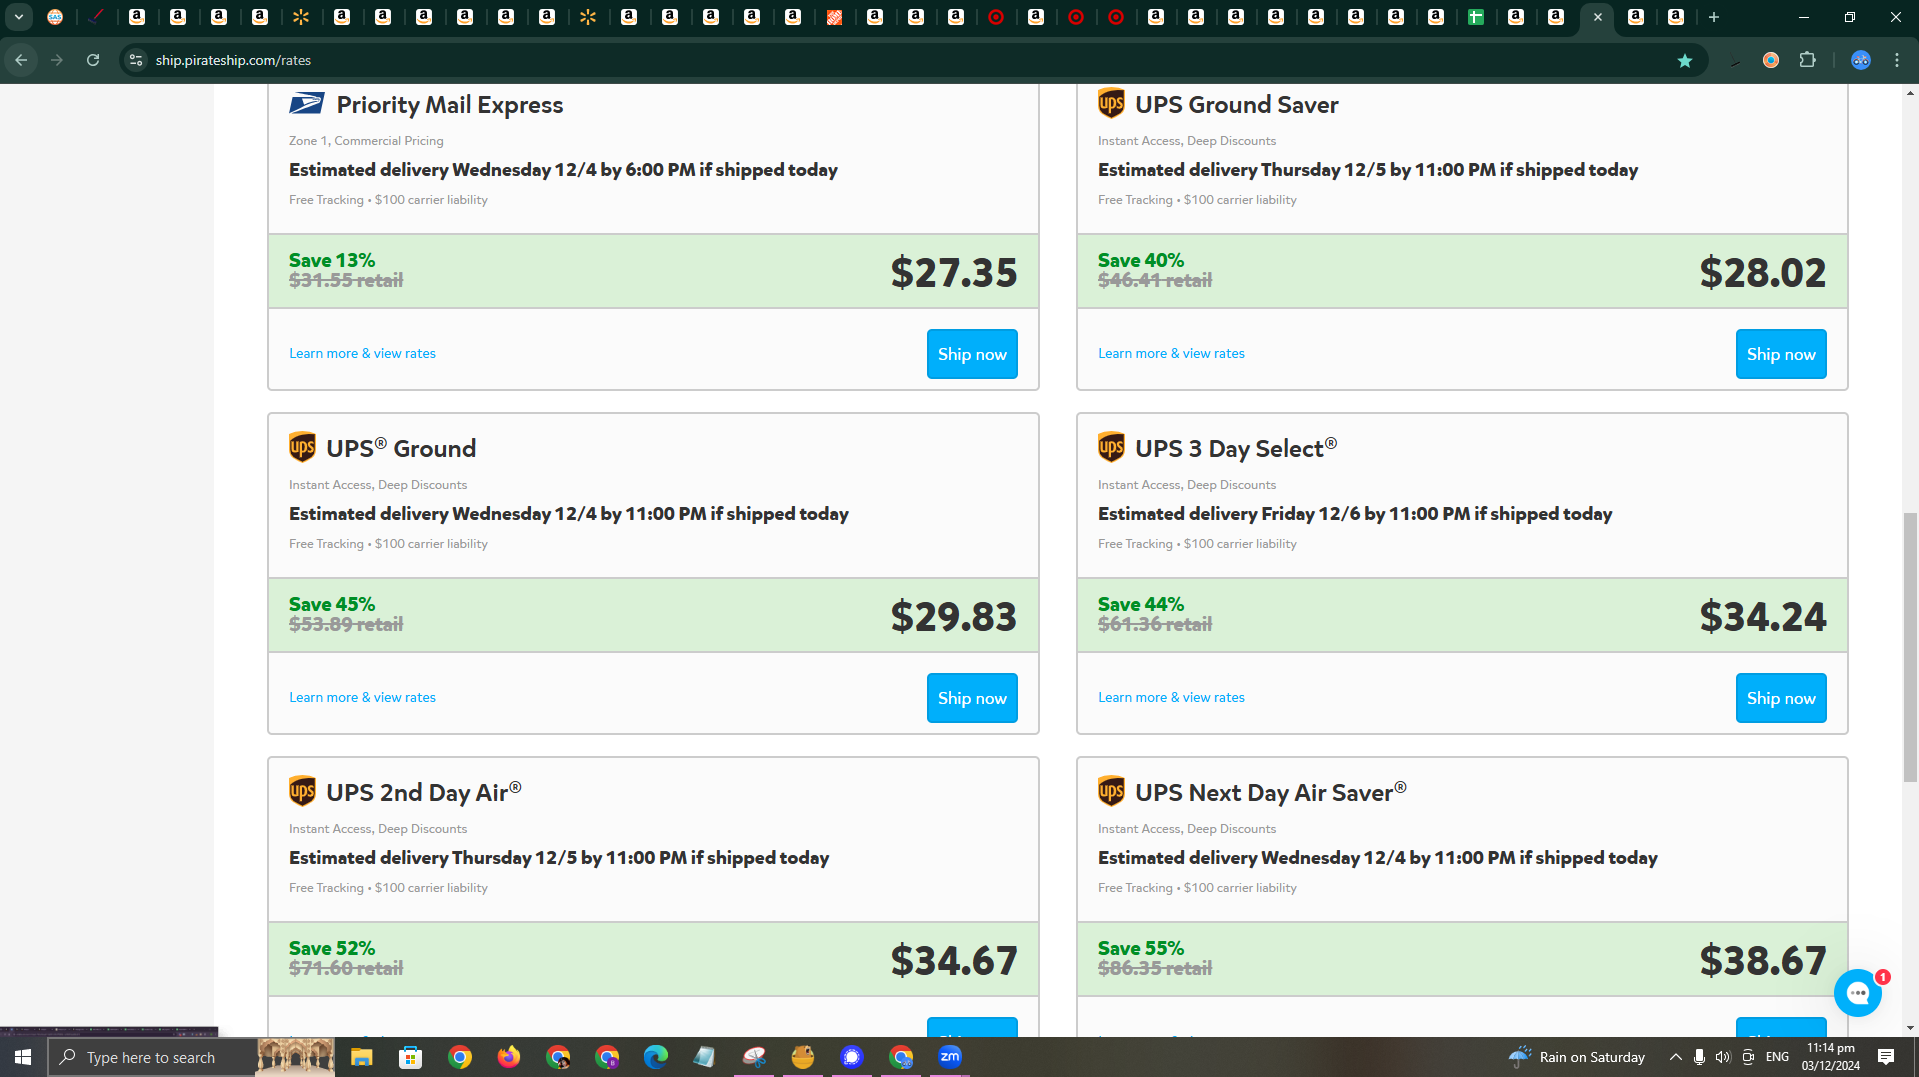Click the $38.67 UPS Next Day Air Saver price
This screenshot has width=1919, height=1077.
pos(1762,960)
